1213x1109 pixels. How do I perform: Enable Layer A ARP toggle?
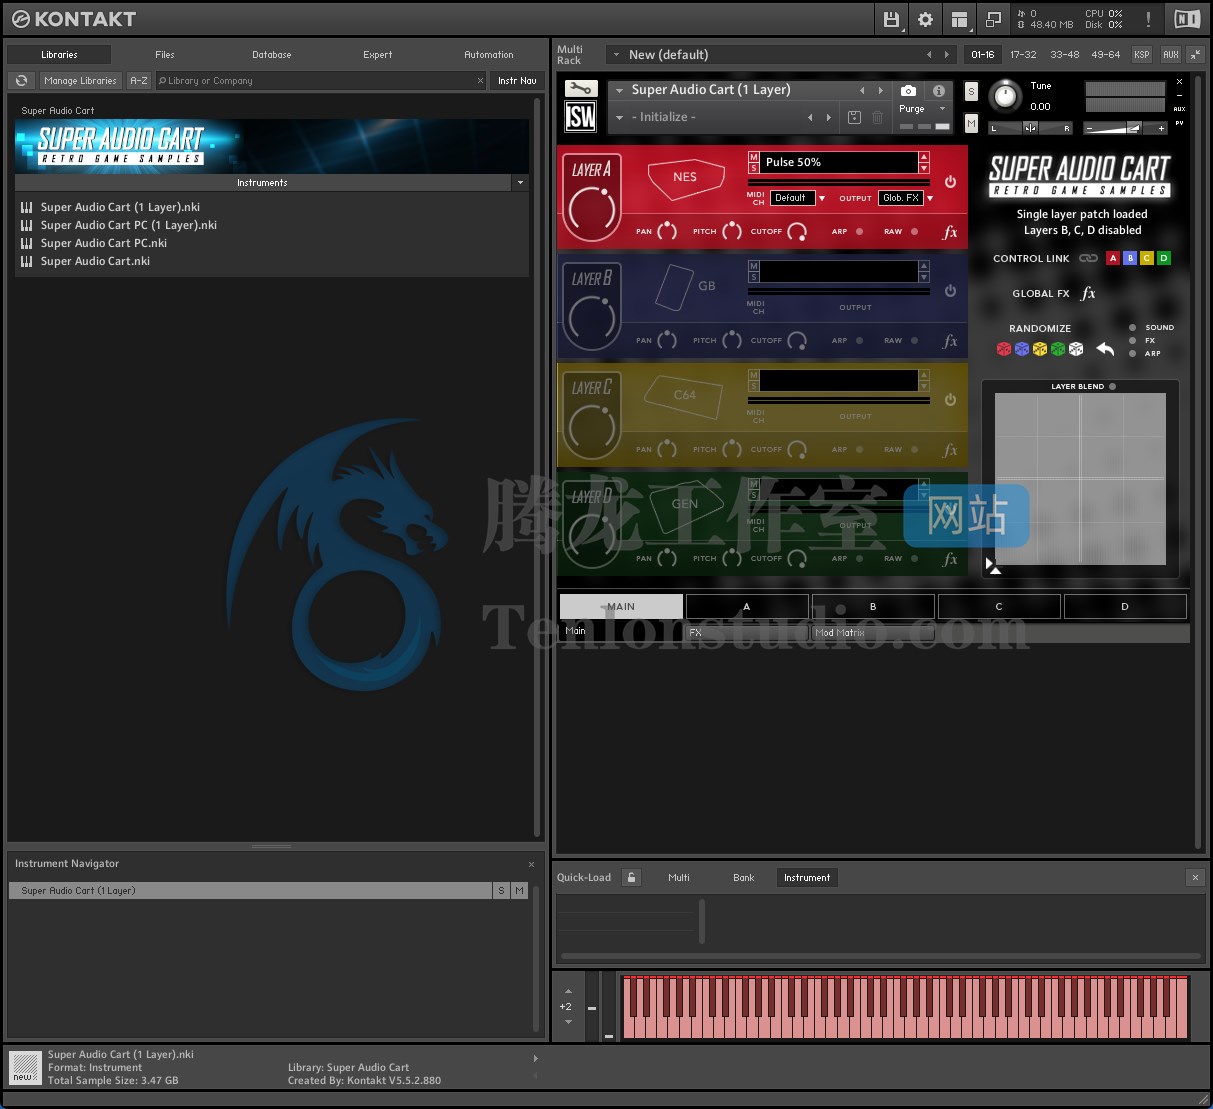tap(860, 232)
